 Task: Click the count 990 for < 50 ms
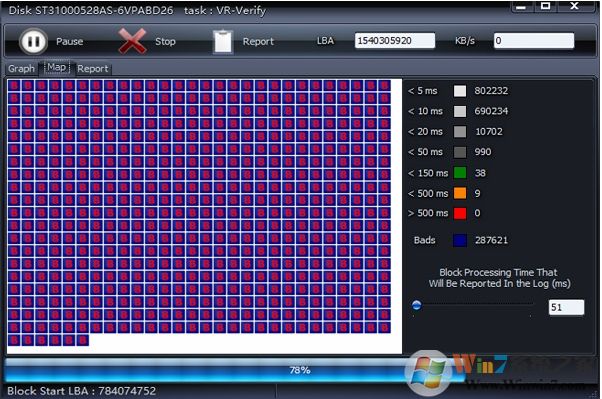click(x=483, y=152)
